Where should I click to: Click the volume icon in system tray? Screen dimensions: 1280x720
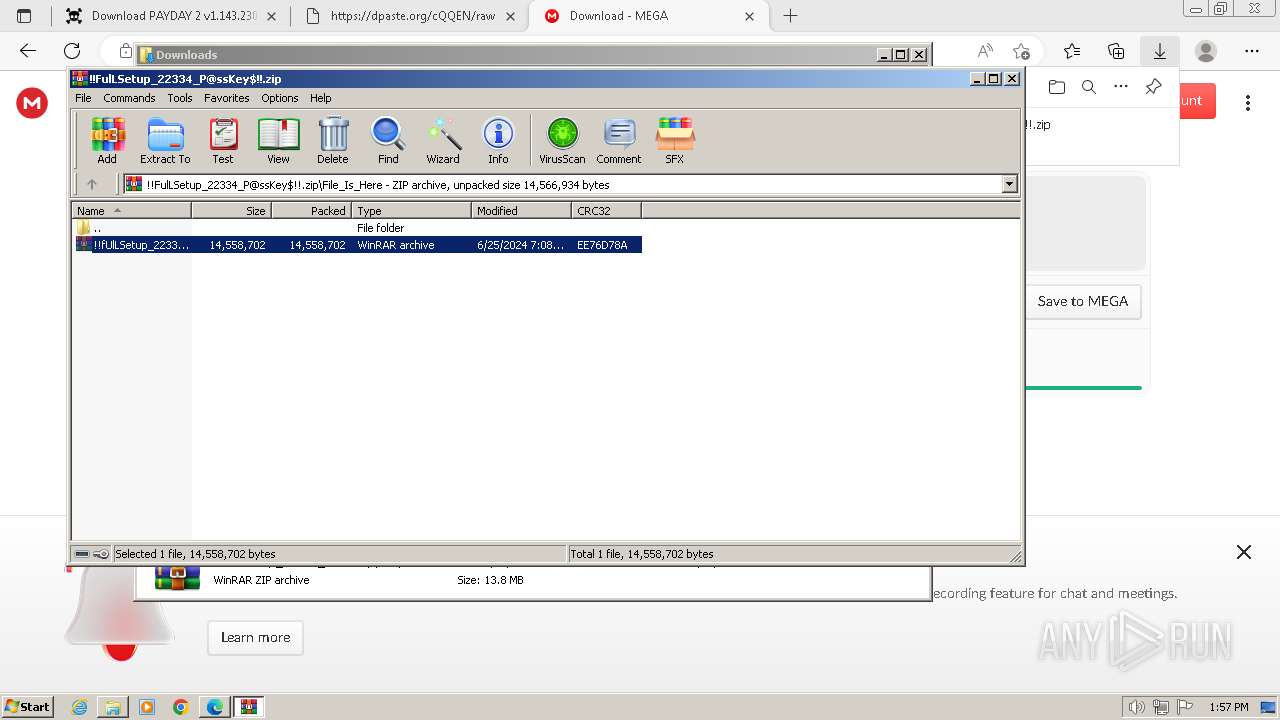click(x=1136, y=707)
